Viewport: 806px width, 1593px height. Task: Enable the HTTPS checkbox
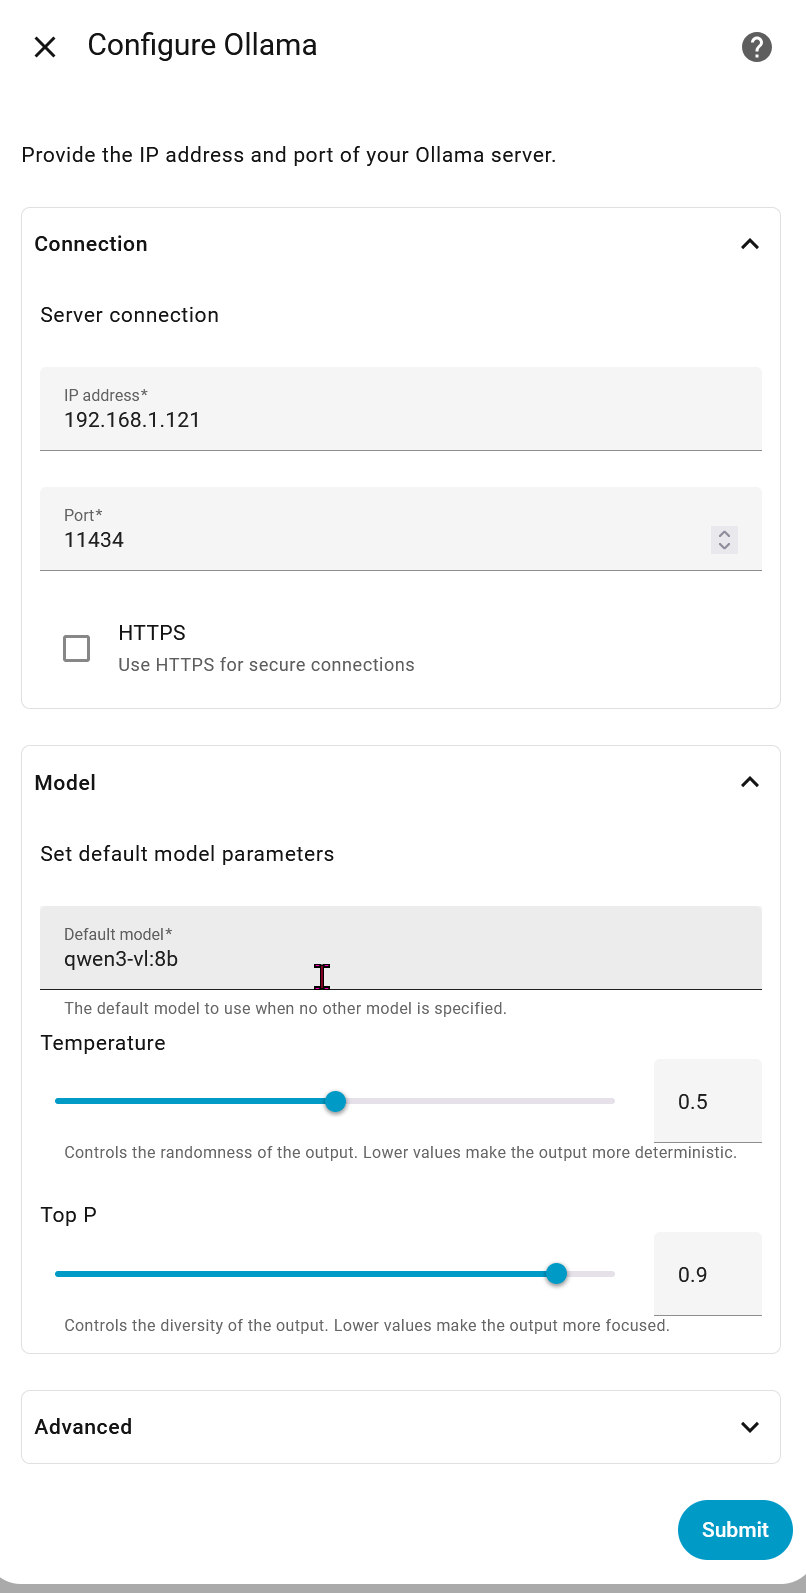click(76, 648)
